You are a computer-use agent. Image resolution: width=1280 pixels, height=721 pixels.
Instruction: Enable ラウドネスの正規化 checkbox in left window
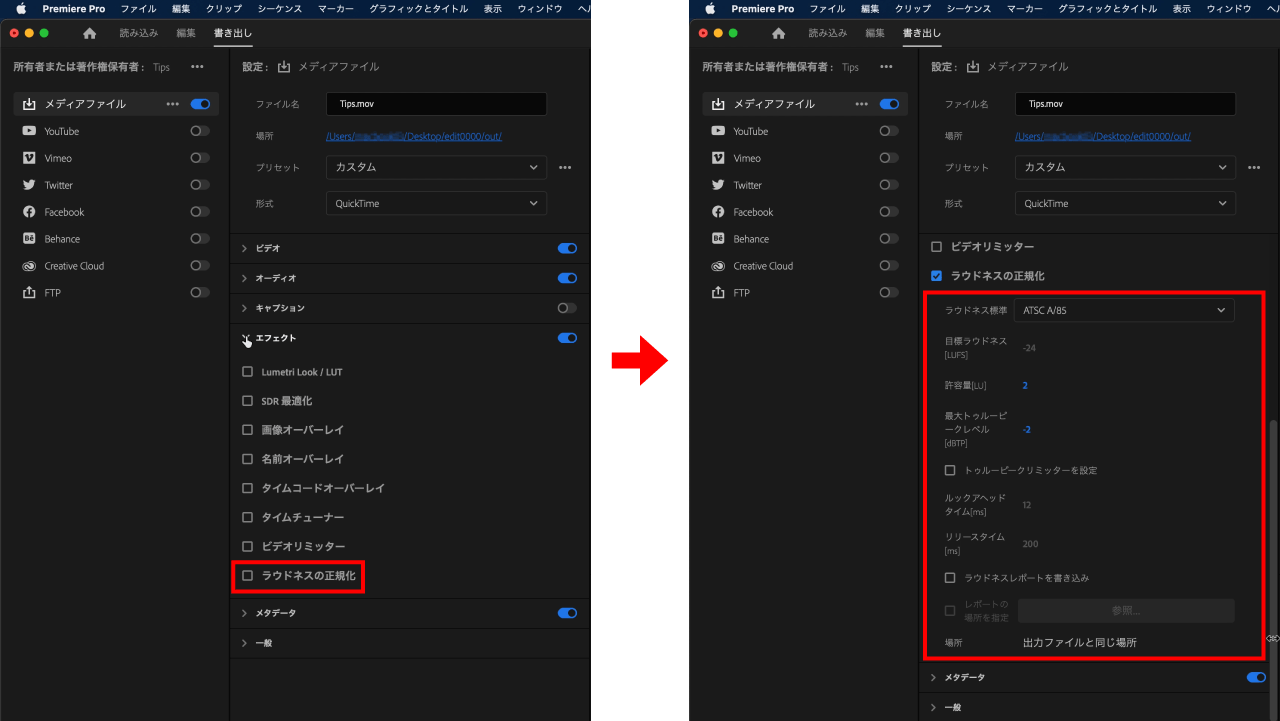248,576
